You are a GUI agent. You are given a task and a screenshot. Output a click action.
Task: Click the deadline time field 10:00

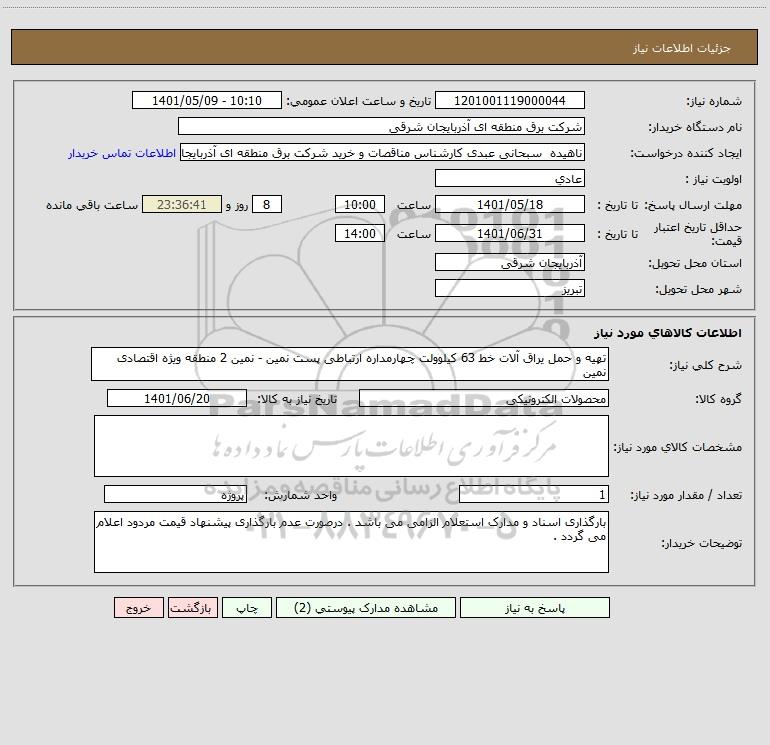(360, 205)
